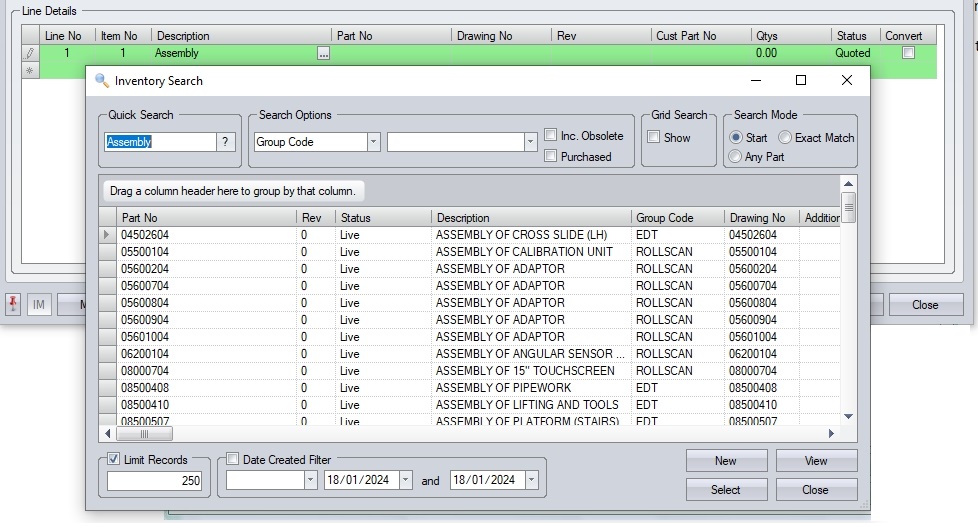Image resolution: width=978 pixels, height=523 pixels.
Task: Enable the Inc. Obsolete checkbox
Action: [551, 136]
